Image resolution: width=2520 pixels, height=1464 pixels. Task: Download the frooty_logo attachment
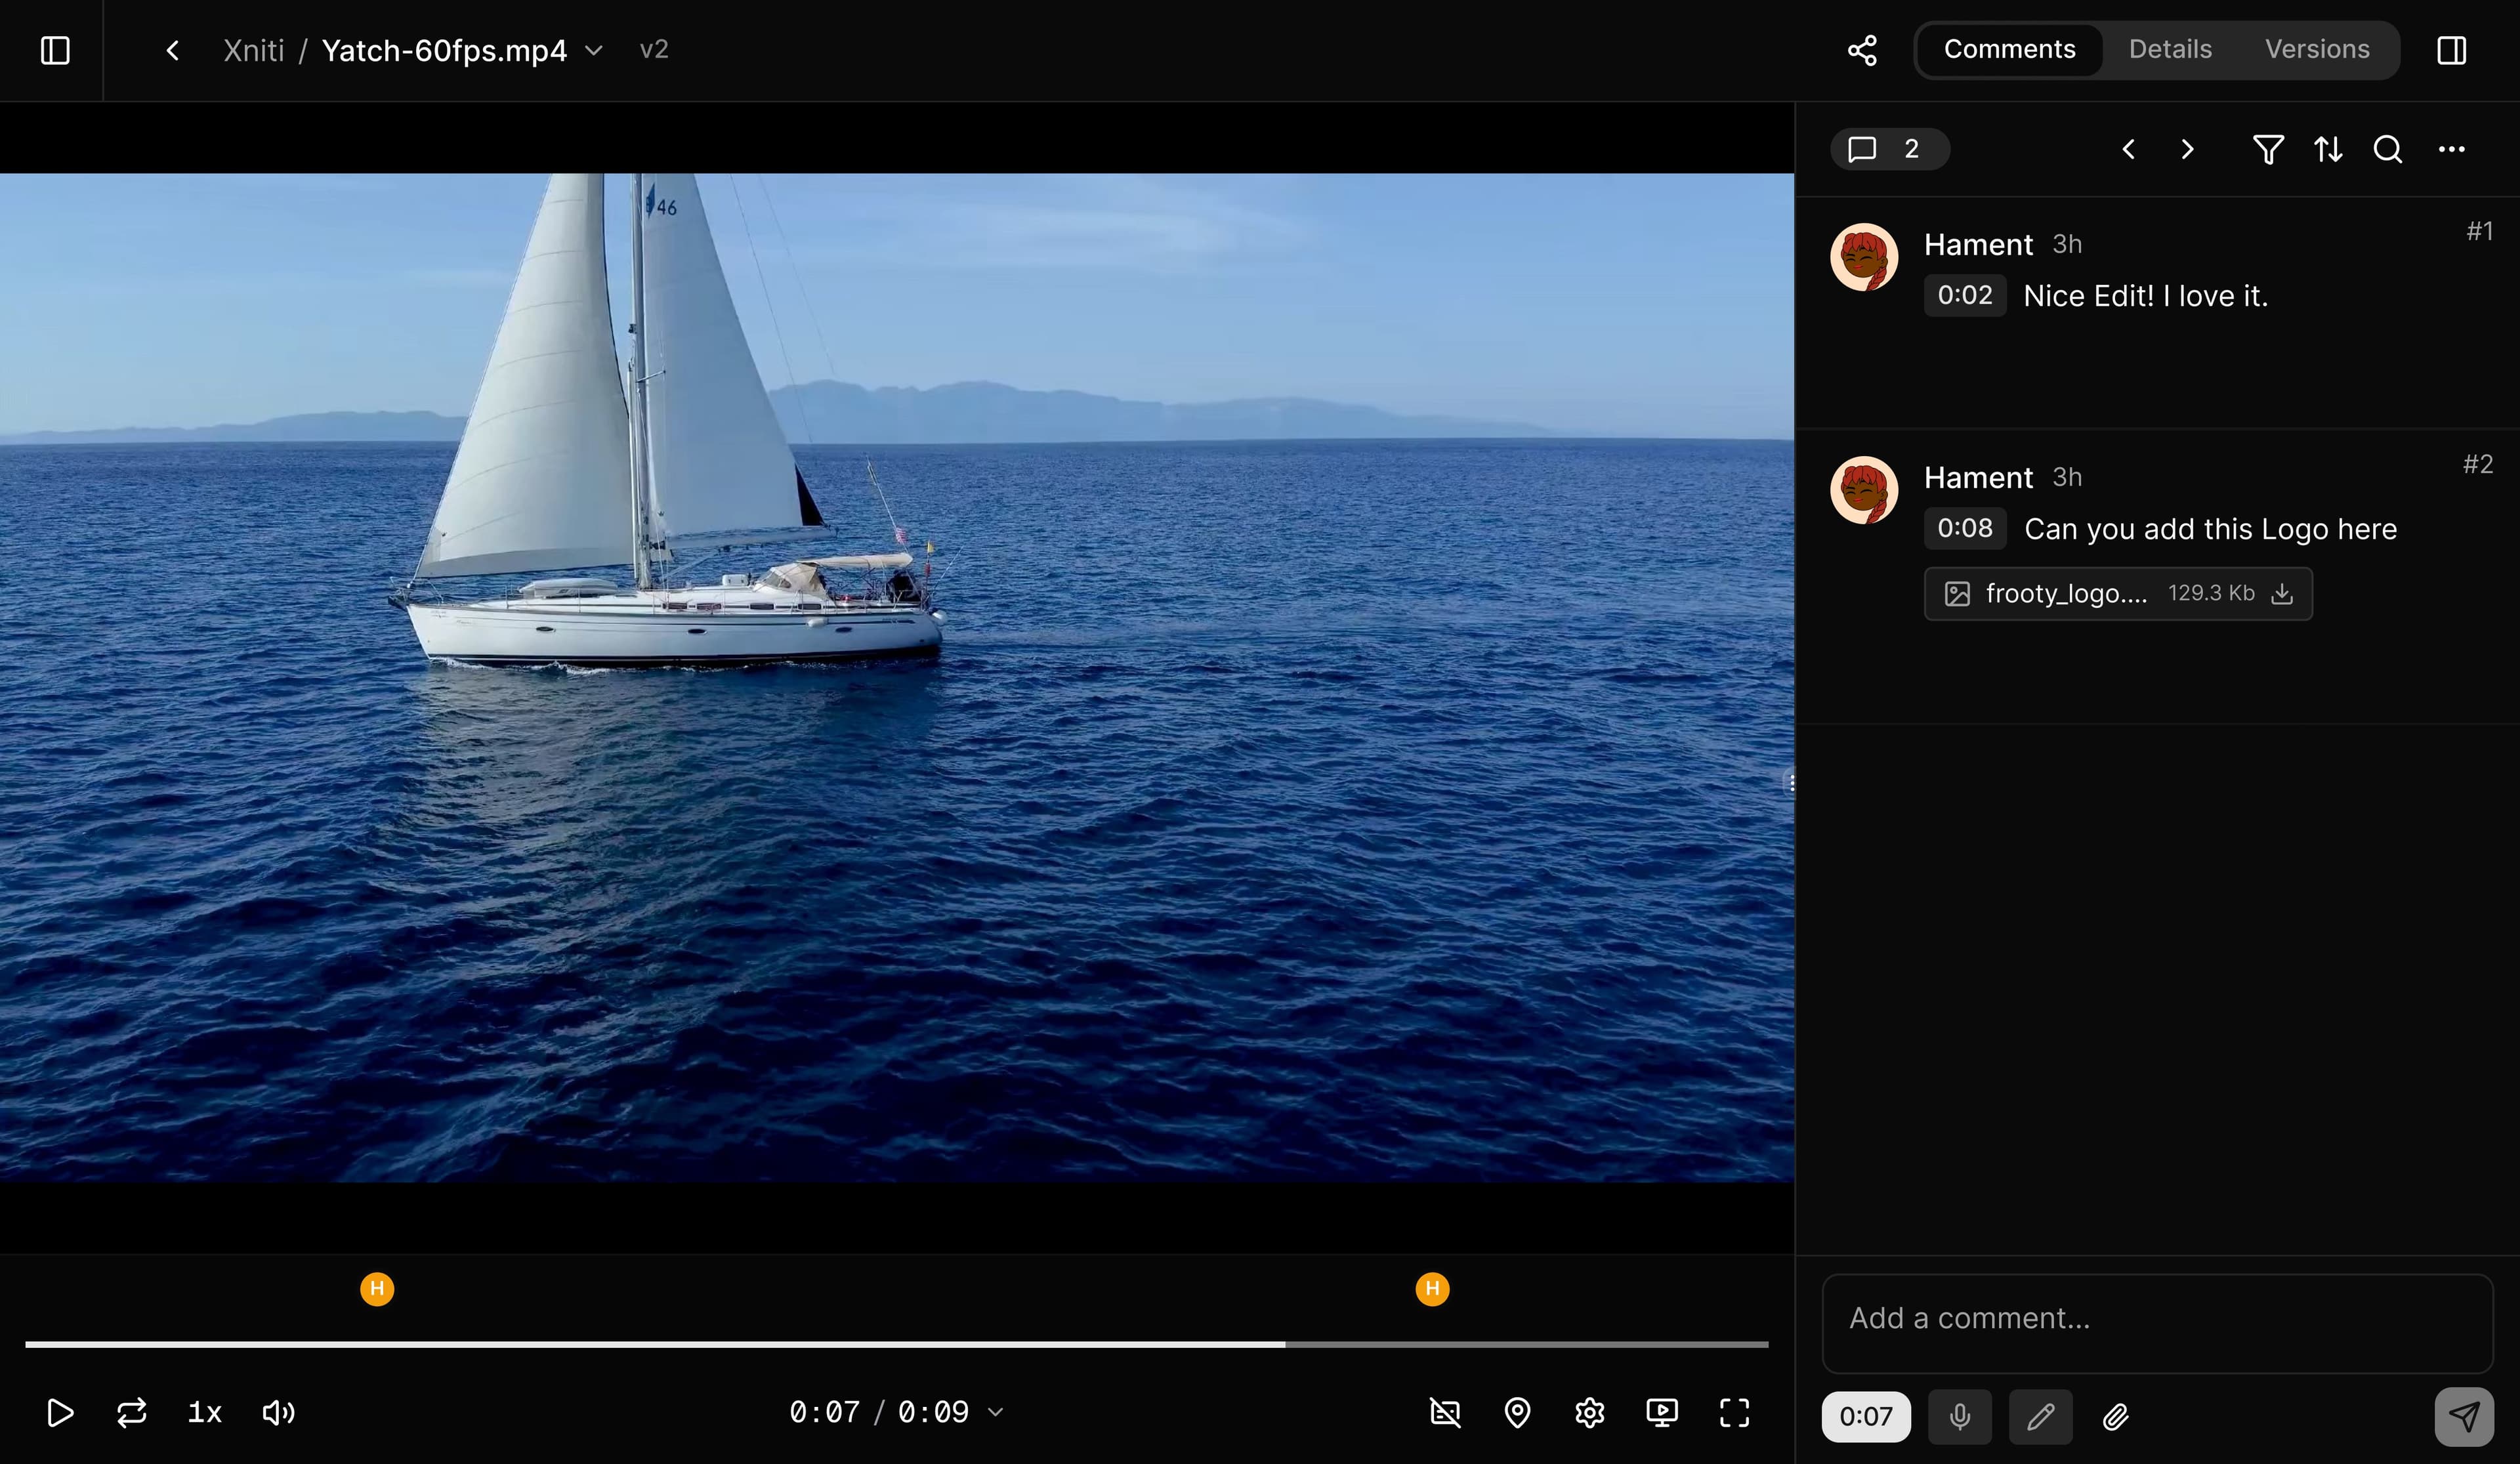pos(2283,593)
